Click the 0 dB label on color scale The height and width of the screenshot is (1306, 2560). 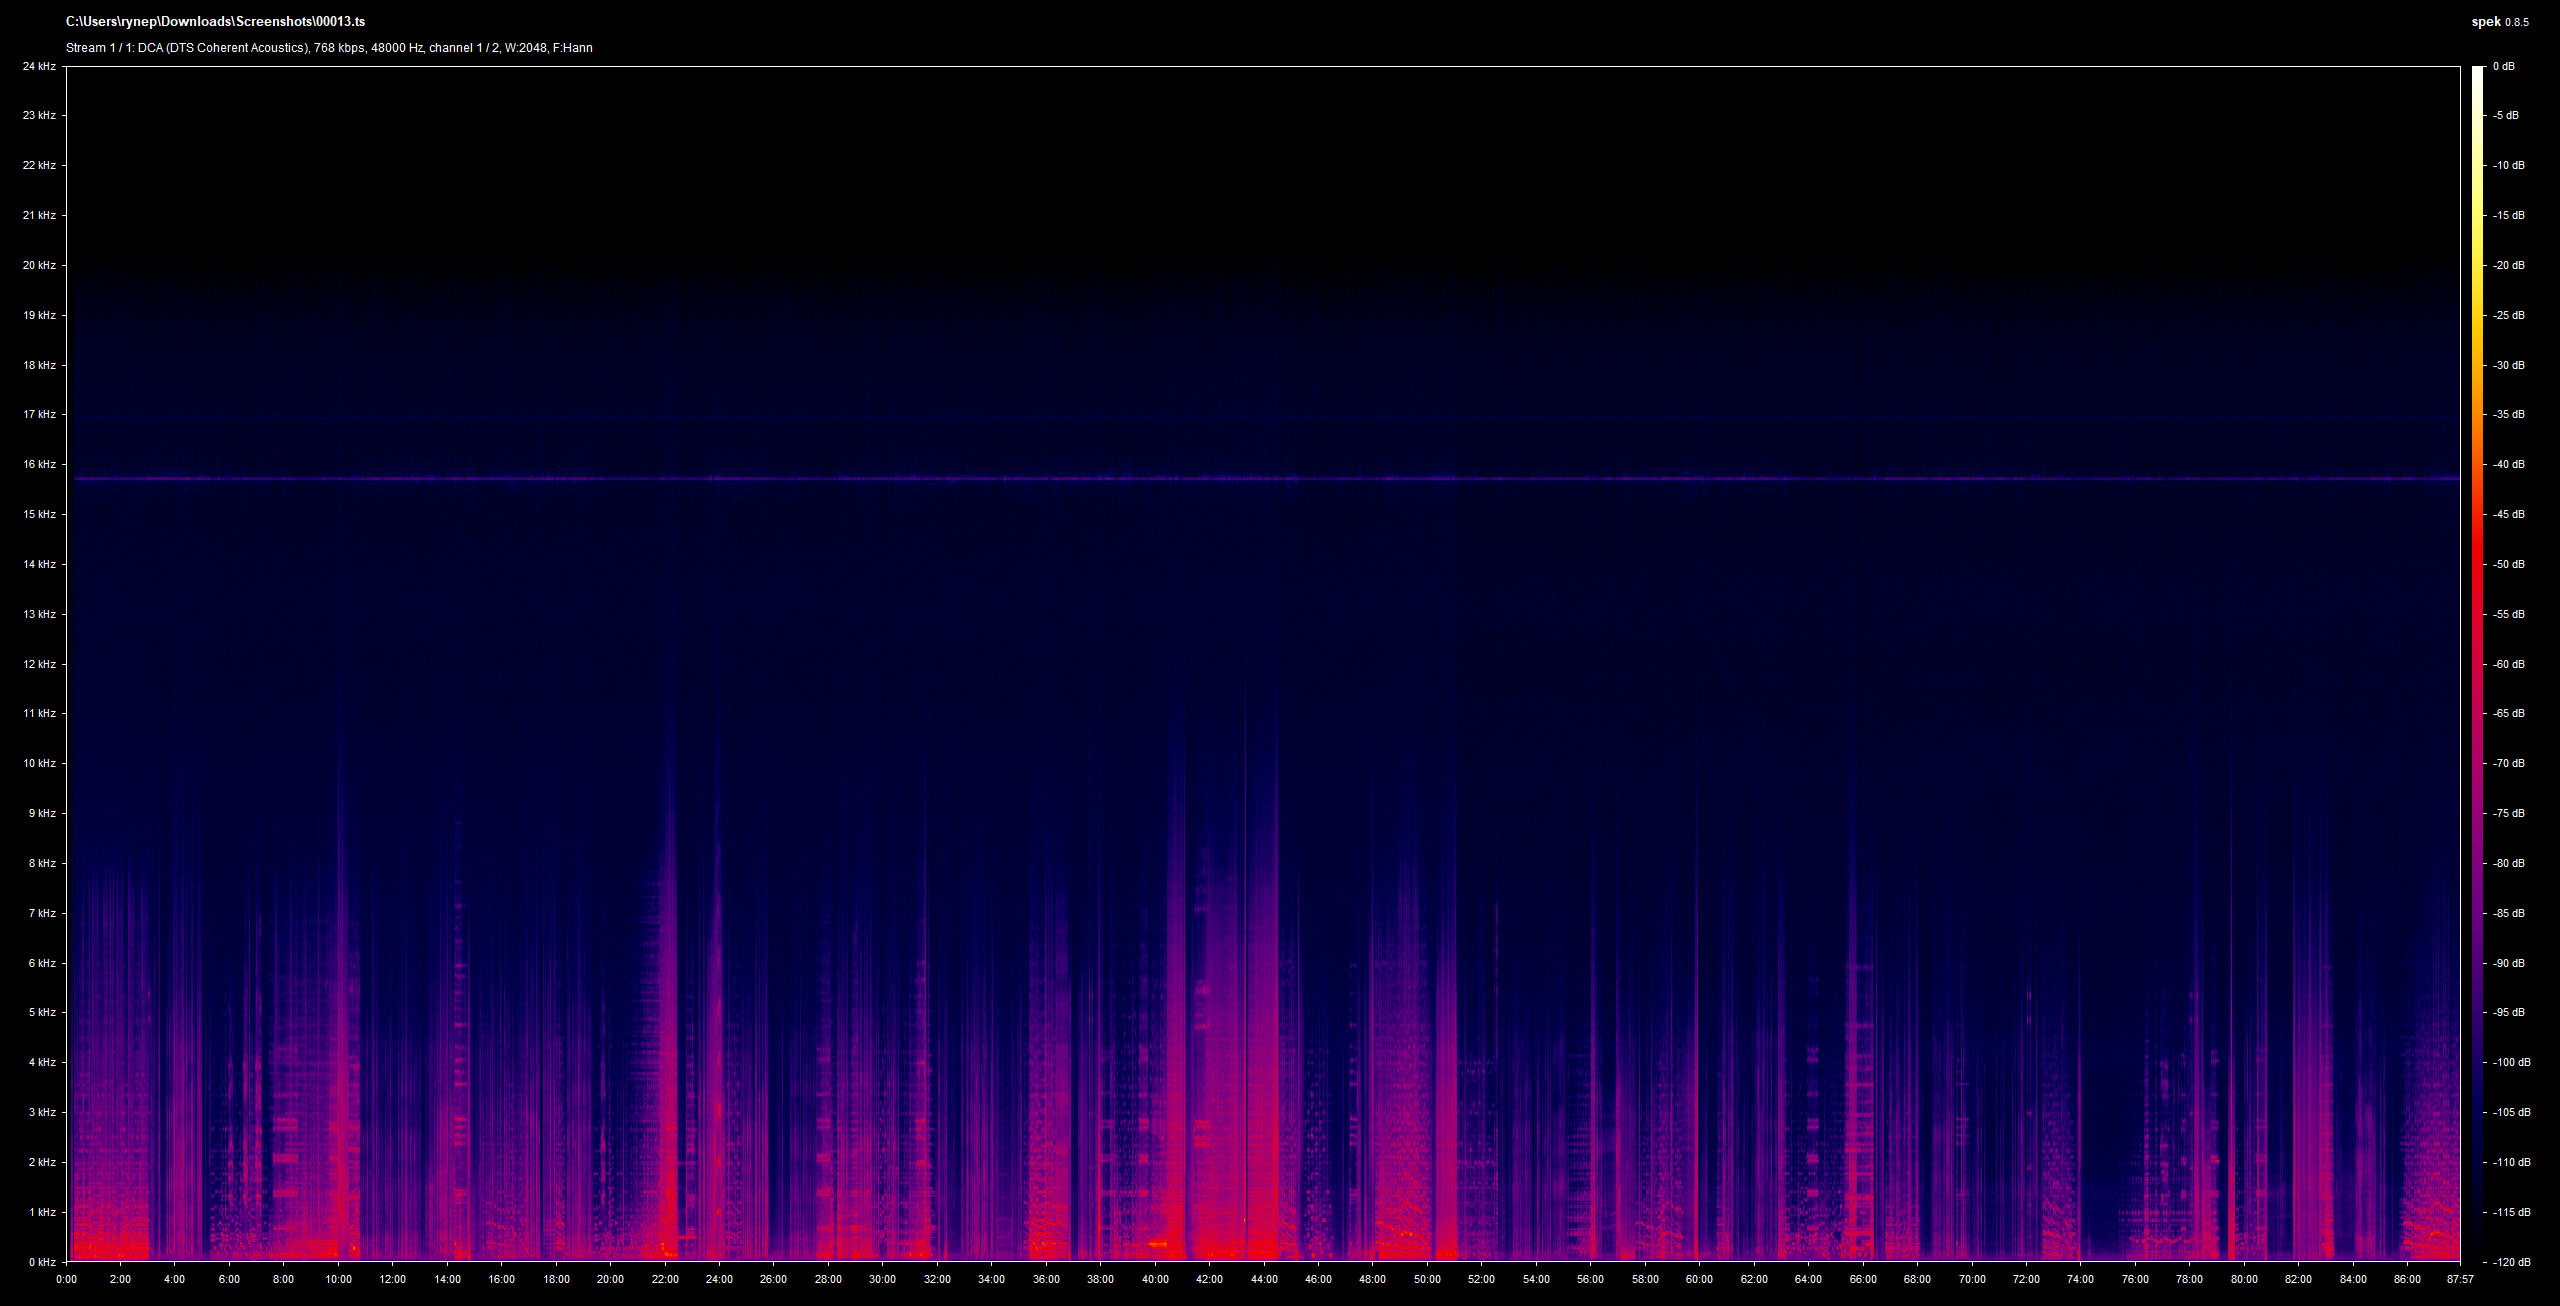click(x=2503, y=66)
